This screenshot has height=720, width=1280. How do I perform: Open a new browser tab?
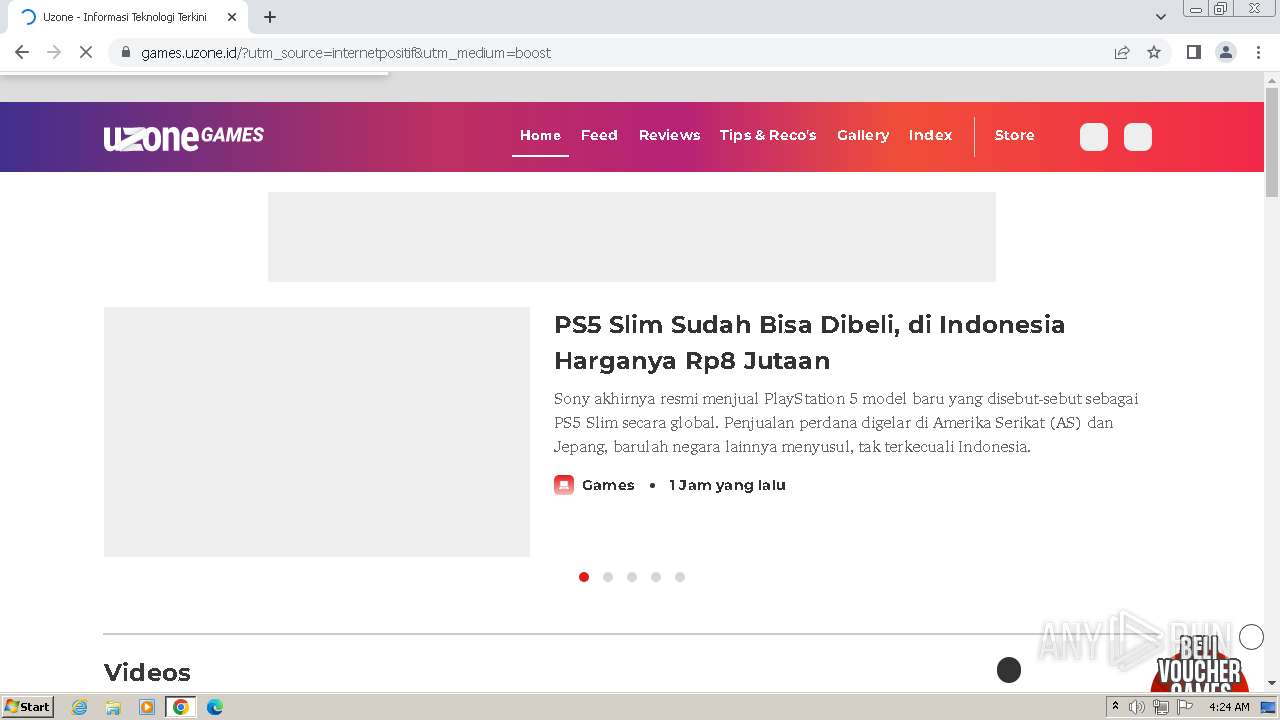click(270, 17)
